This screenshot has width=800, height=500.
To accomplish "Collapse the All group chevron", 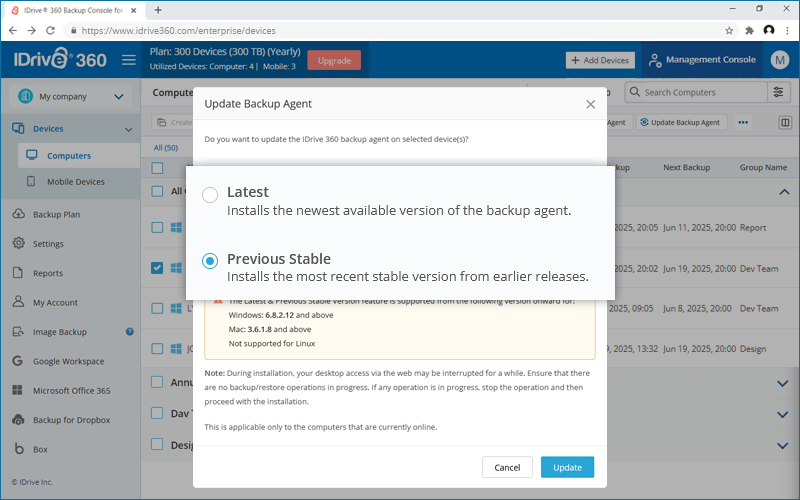I will [x=784, y=192].
